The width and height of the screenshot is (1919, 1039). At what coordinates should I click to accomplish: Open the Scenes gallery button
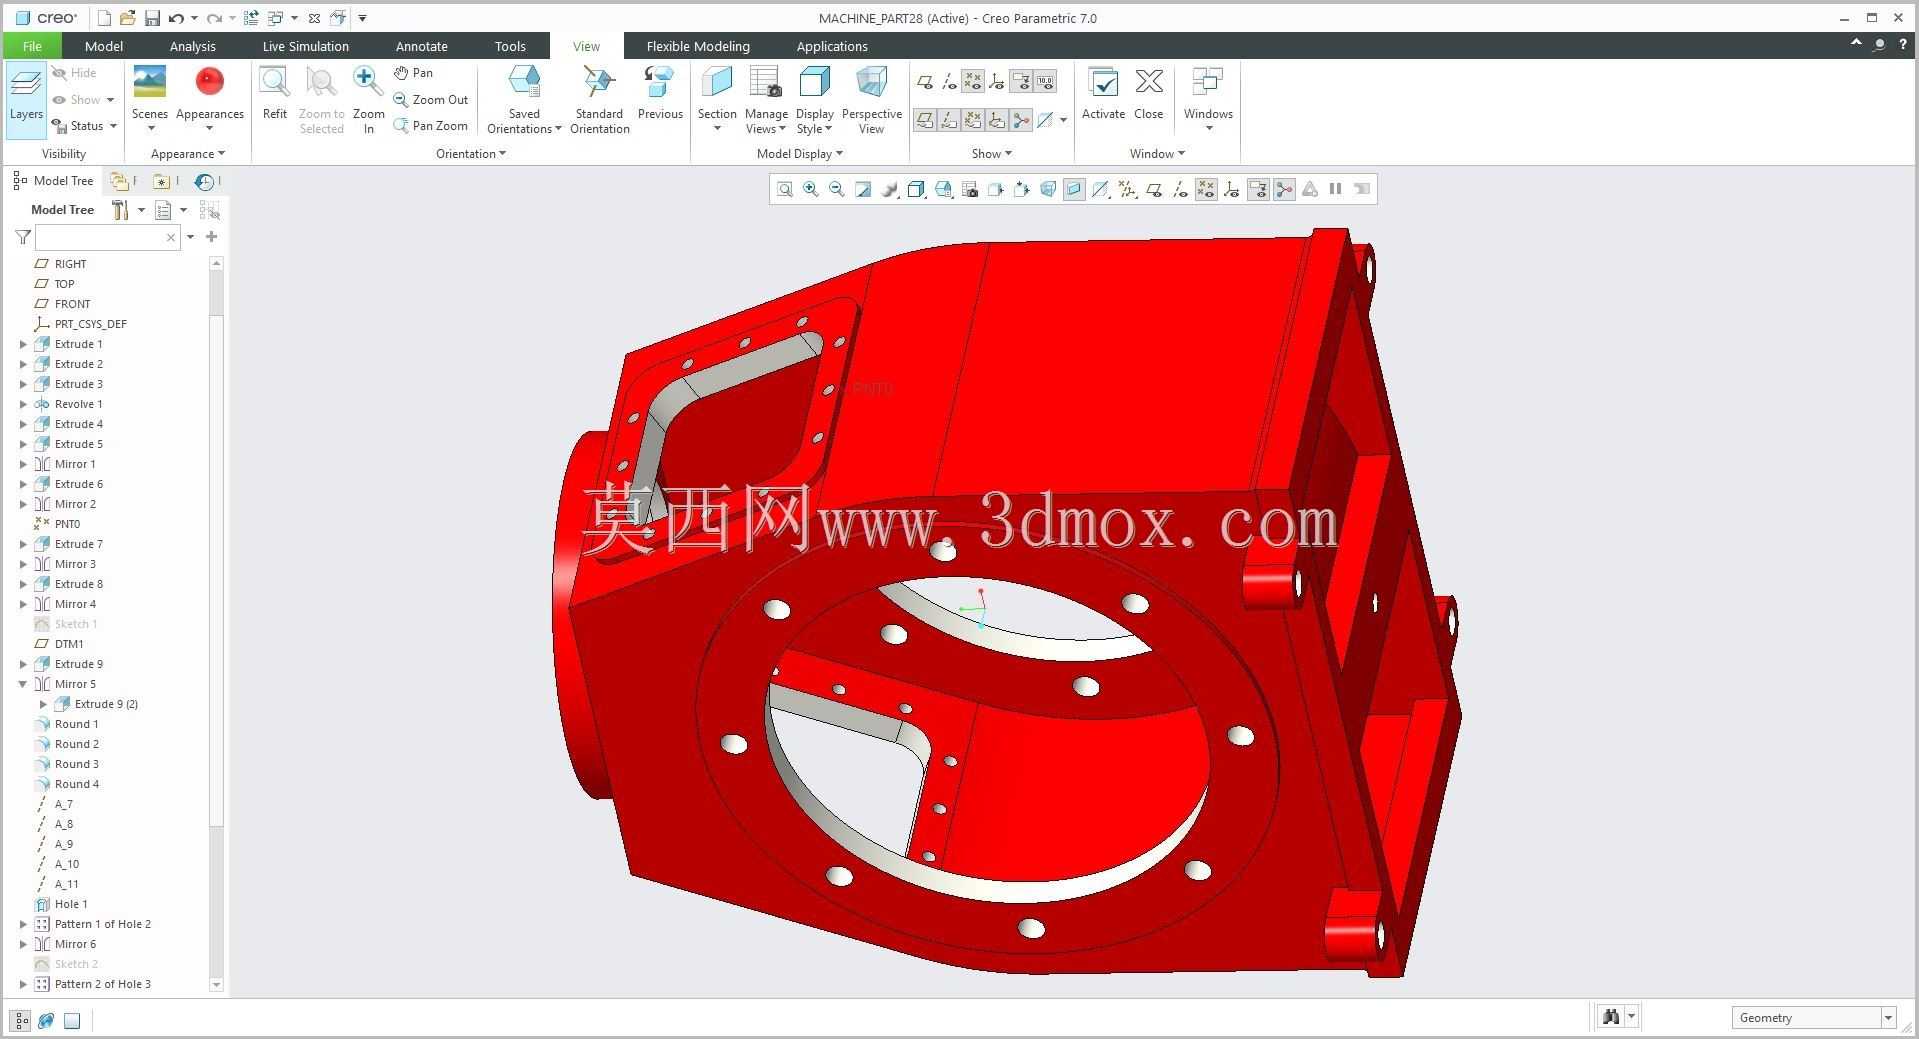click(150, 100)
